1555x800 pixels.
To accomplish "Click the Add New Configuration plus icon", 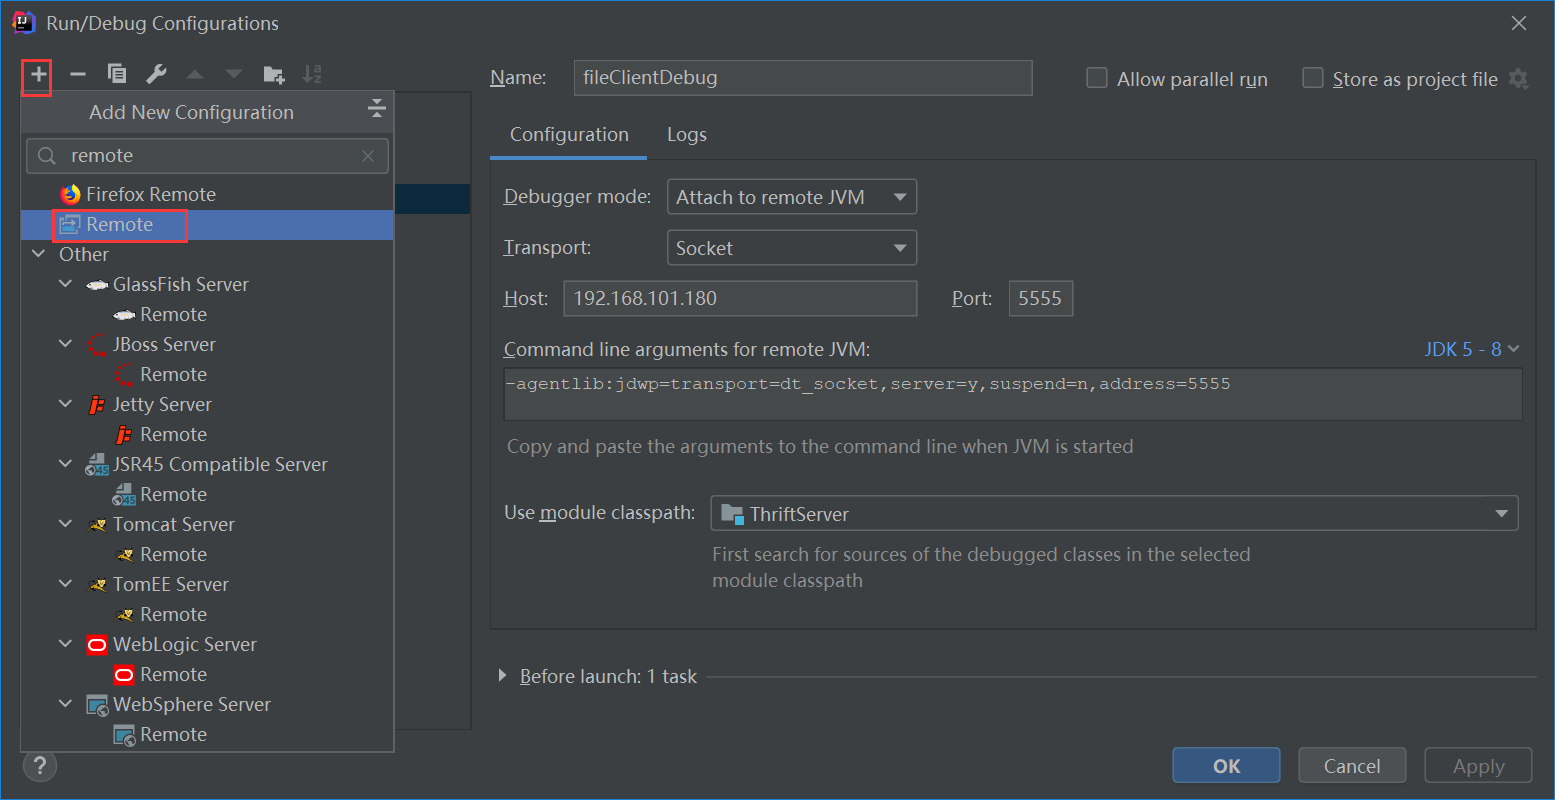I will tap(38, 75).
